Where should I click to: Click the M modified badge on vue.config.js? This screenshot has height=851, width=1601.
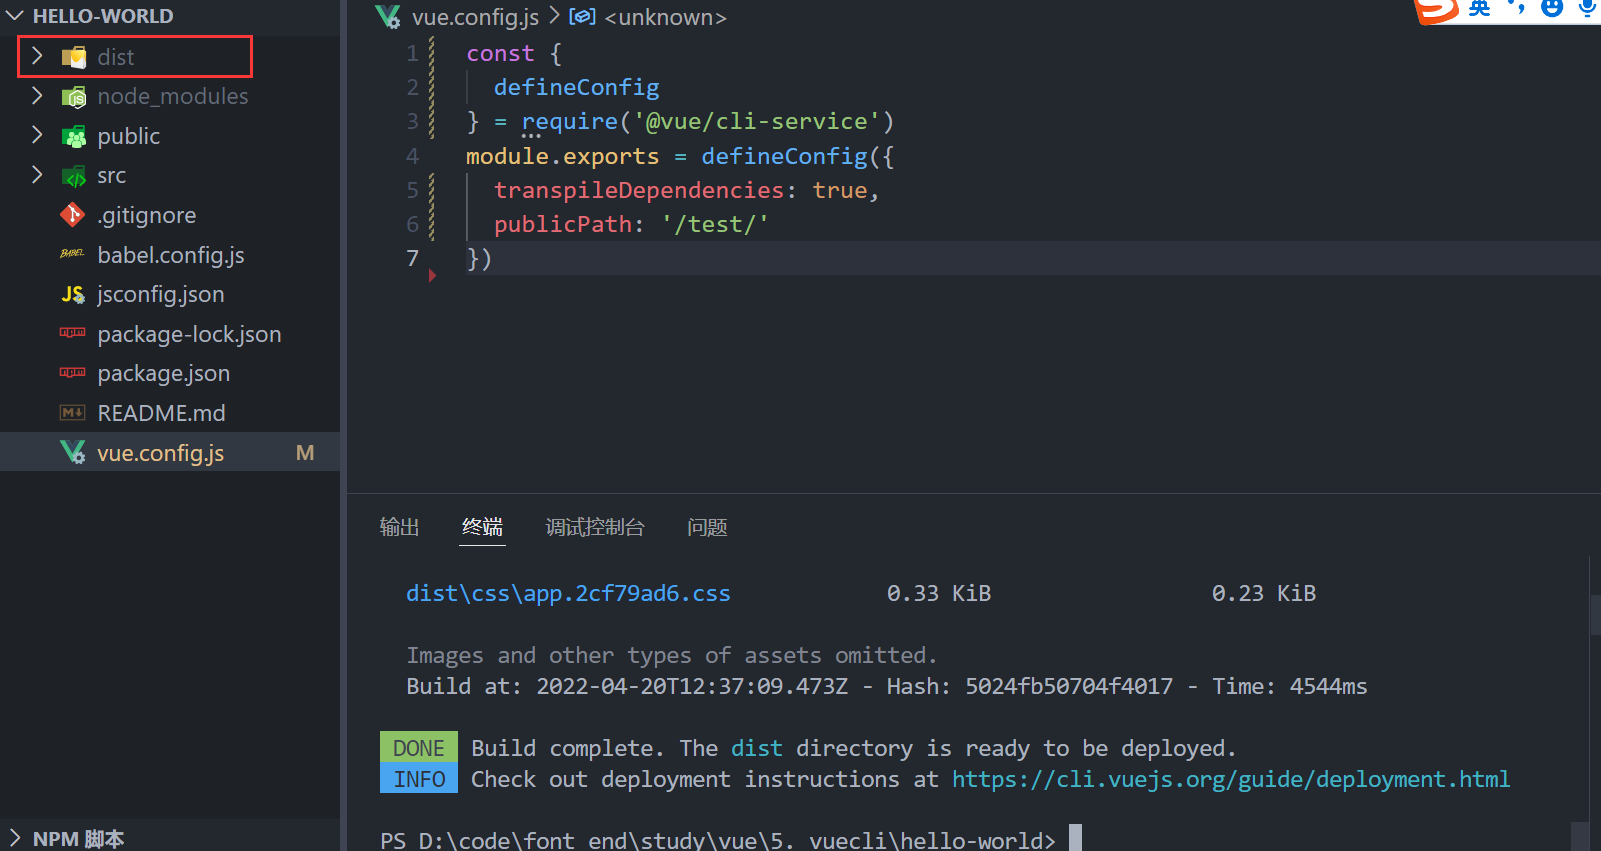pos(305,453)
